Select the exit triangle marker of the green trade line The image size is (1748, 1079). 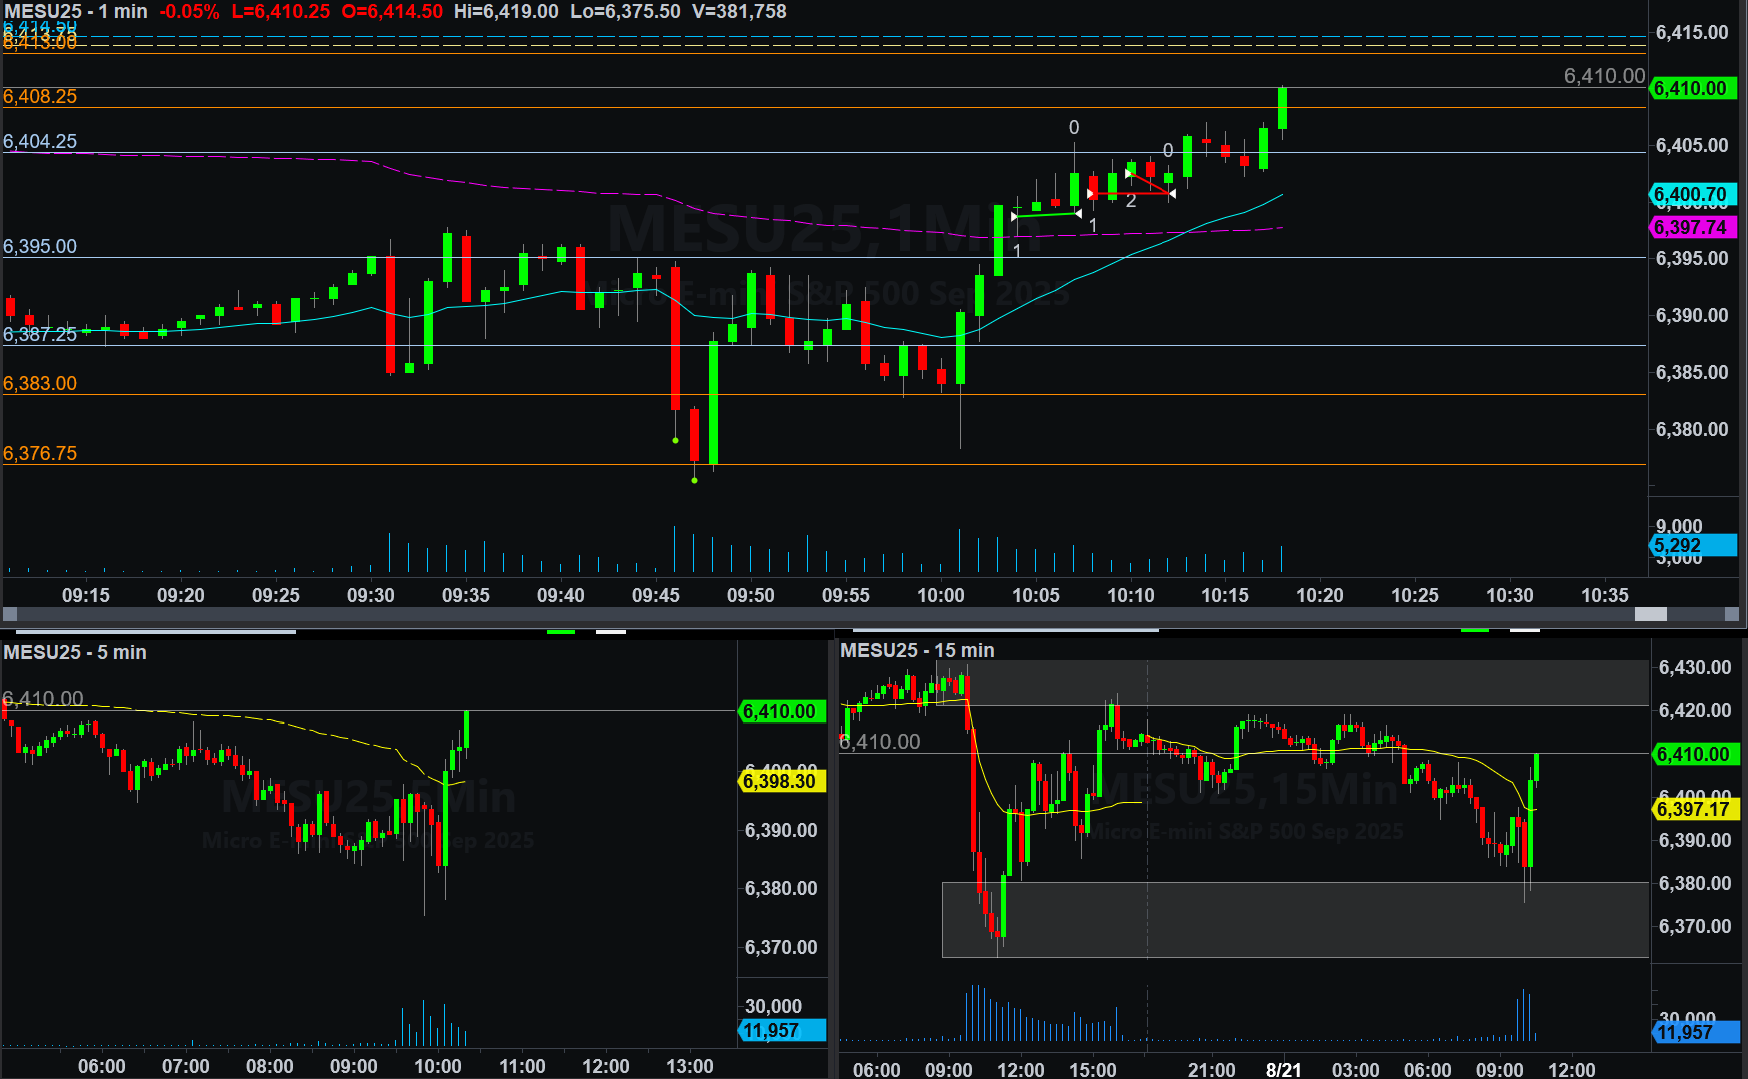click(x=1078, y=213)
